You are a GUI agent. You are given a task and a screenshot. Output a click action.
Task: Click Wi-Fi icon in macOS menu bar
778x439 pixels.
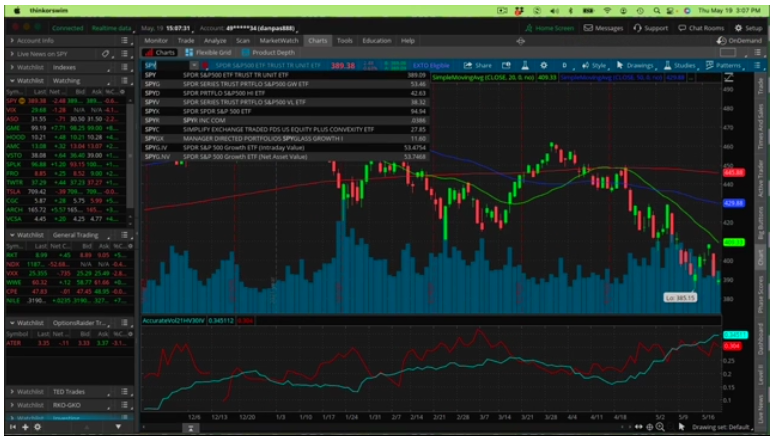607,10
